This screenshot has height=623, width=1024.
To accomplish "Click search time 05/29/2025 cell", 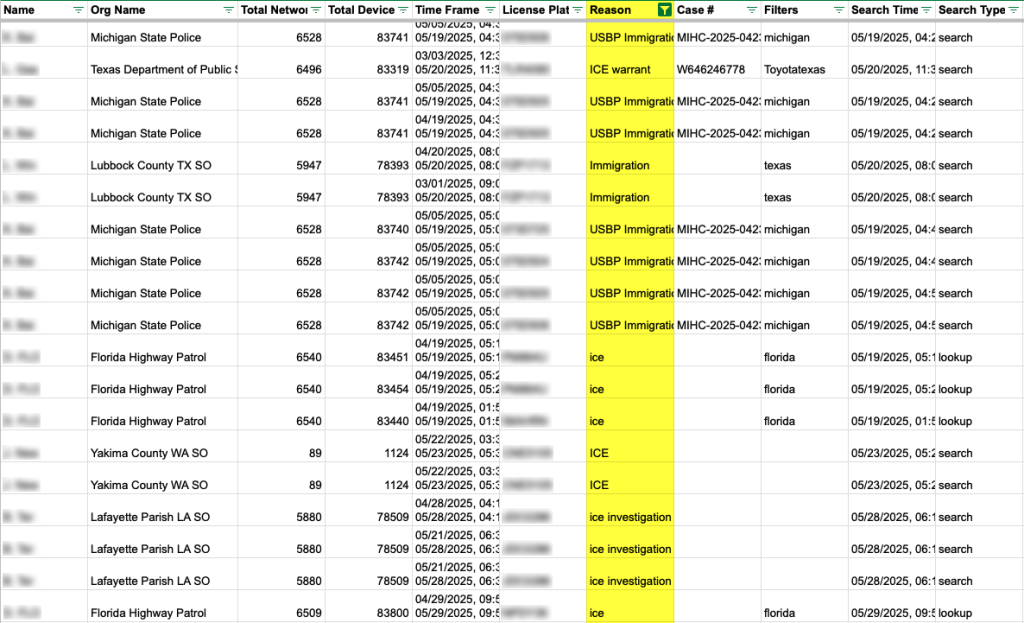I will [x=891, y=607].
